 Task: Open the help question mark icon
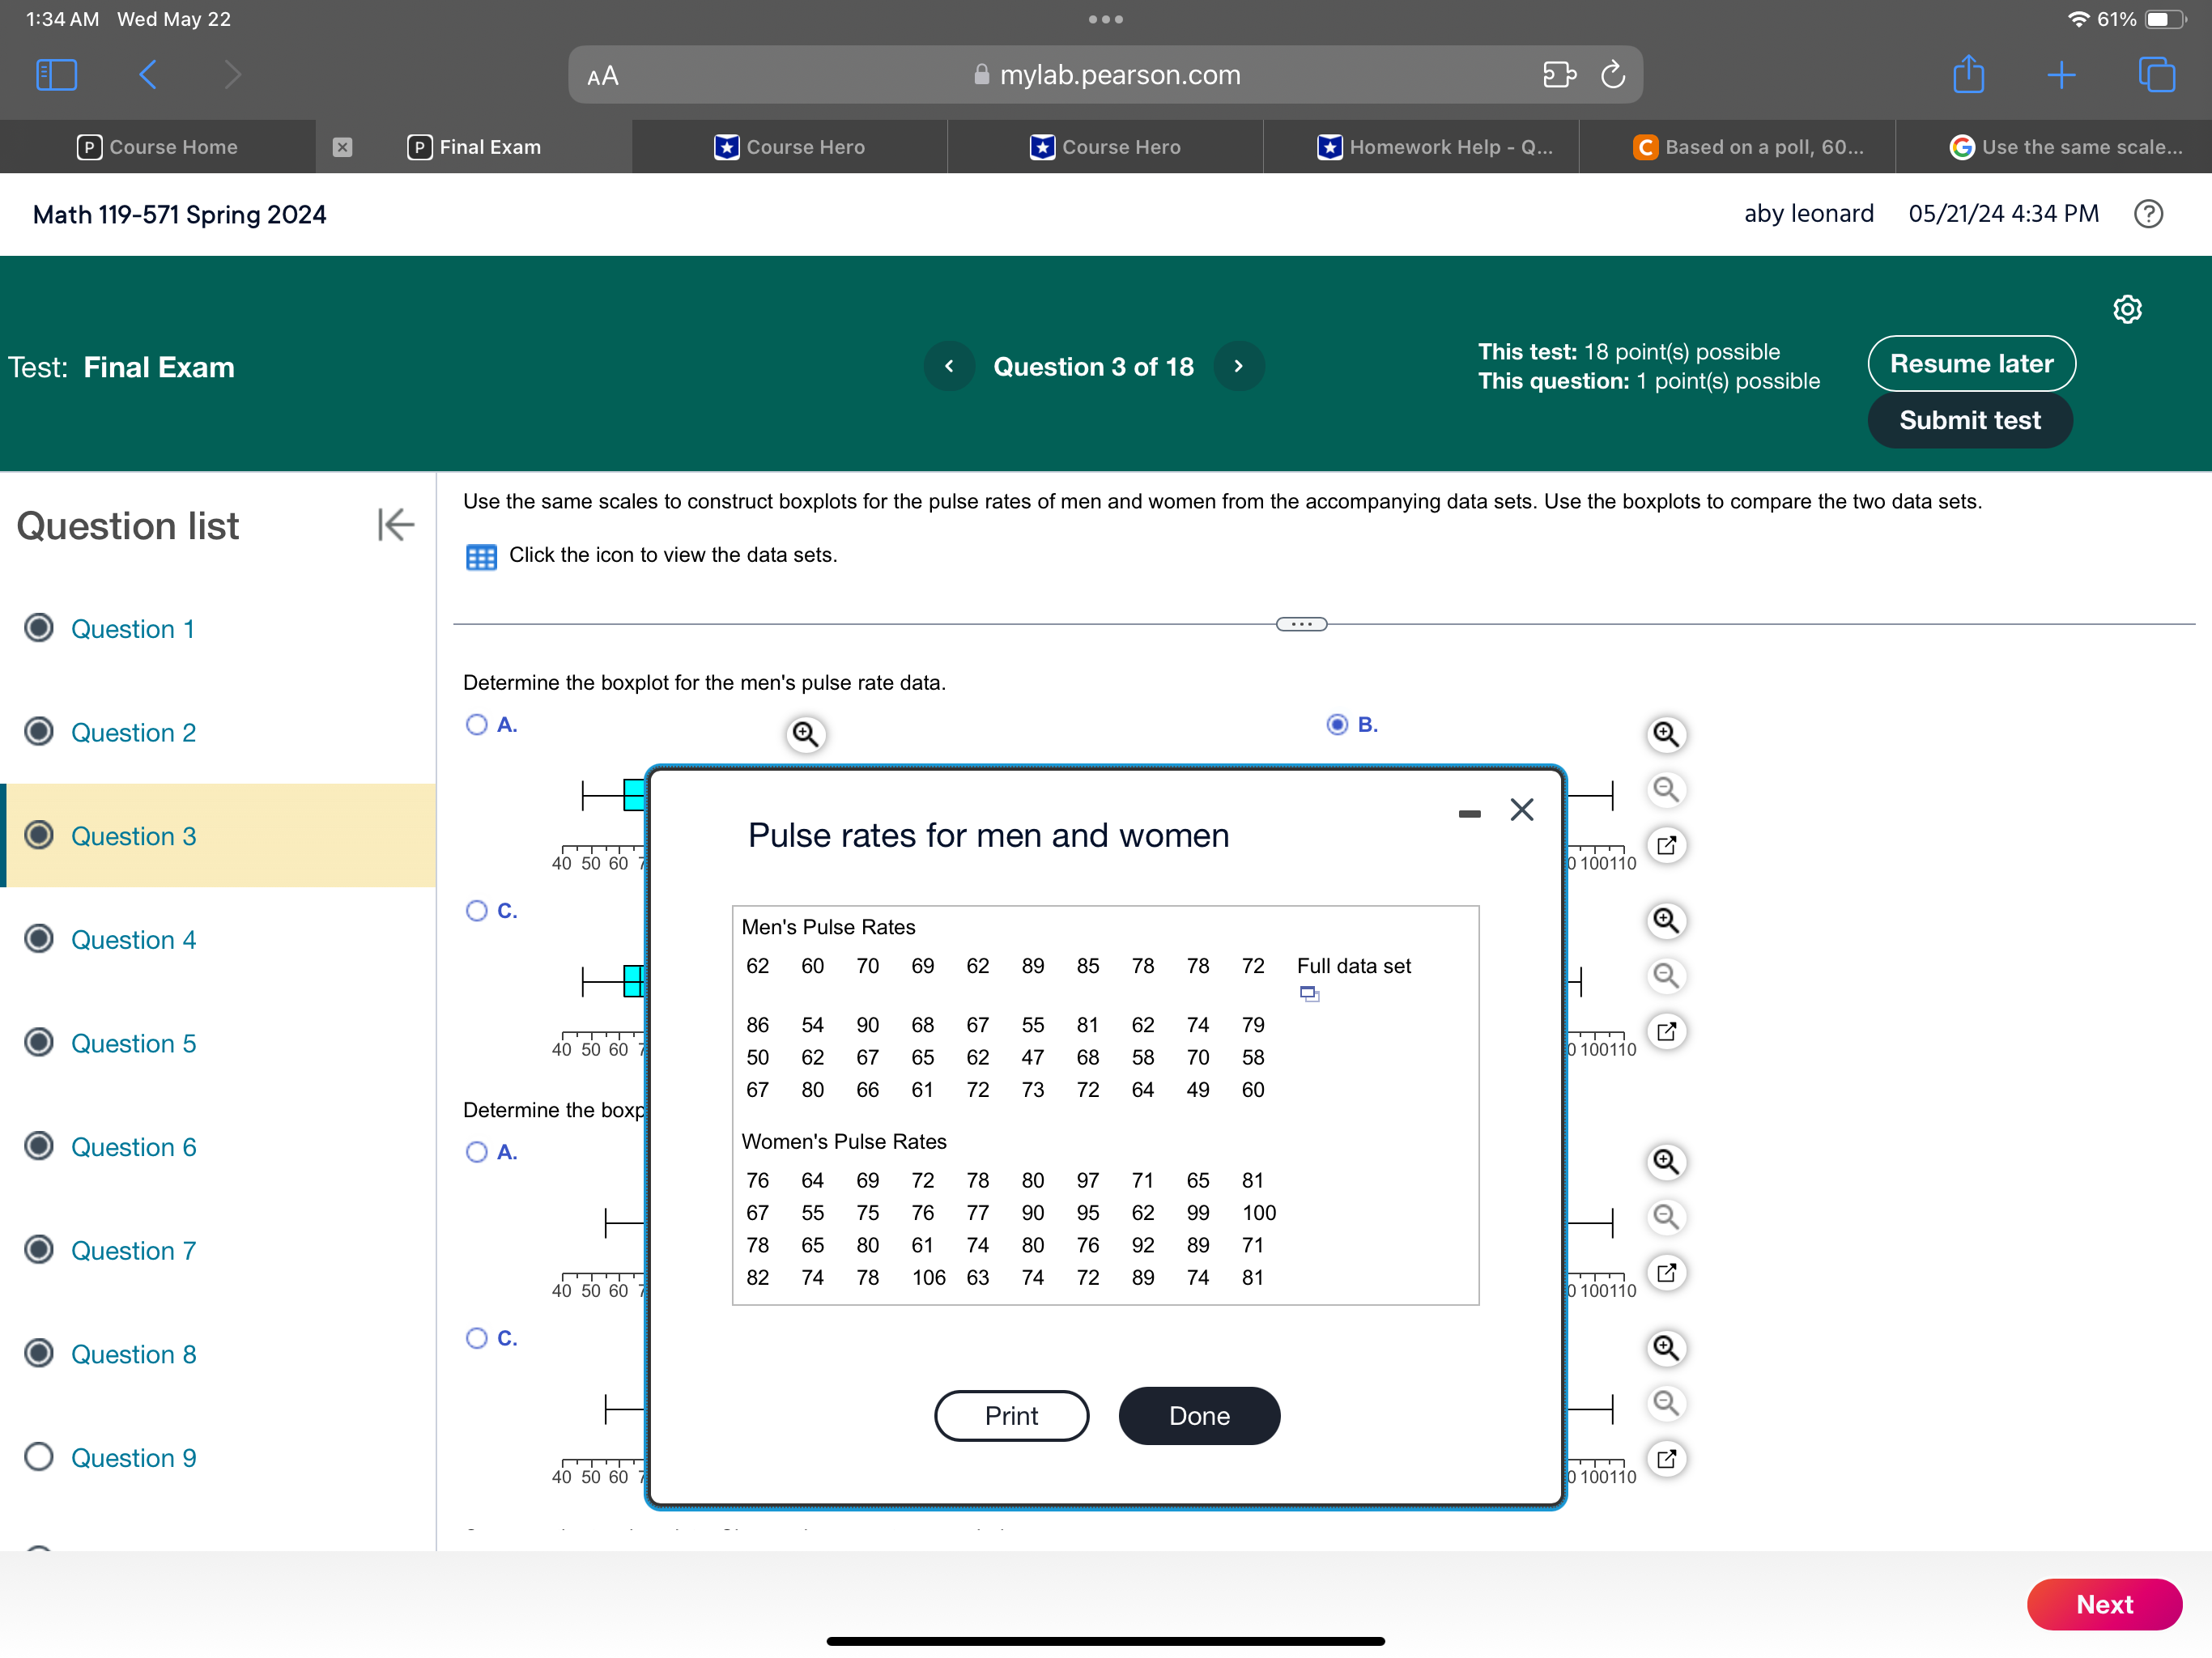click(2148, 214)
